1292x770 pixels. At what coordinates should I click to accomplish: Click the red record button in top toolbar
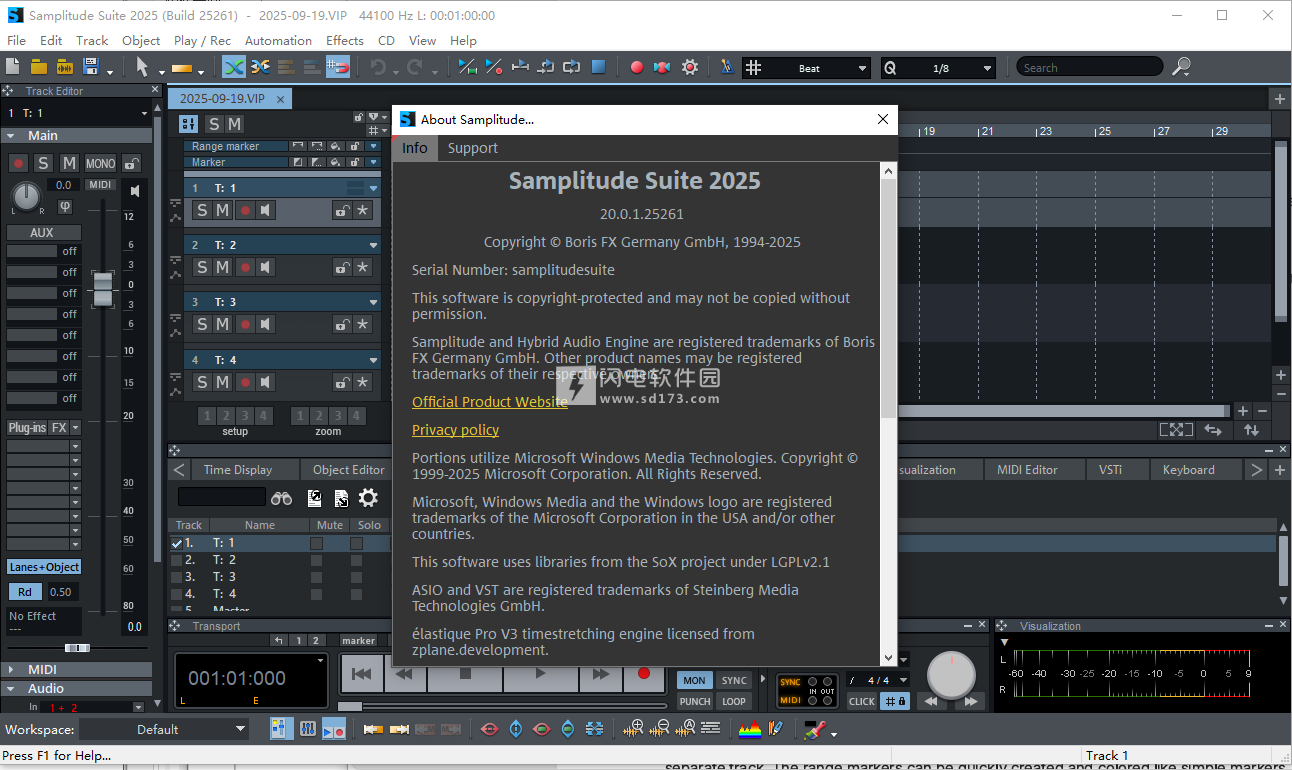click(636, 67)
